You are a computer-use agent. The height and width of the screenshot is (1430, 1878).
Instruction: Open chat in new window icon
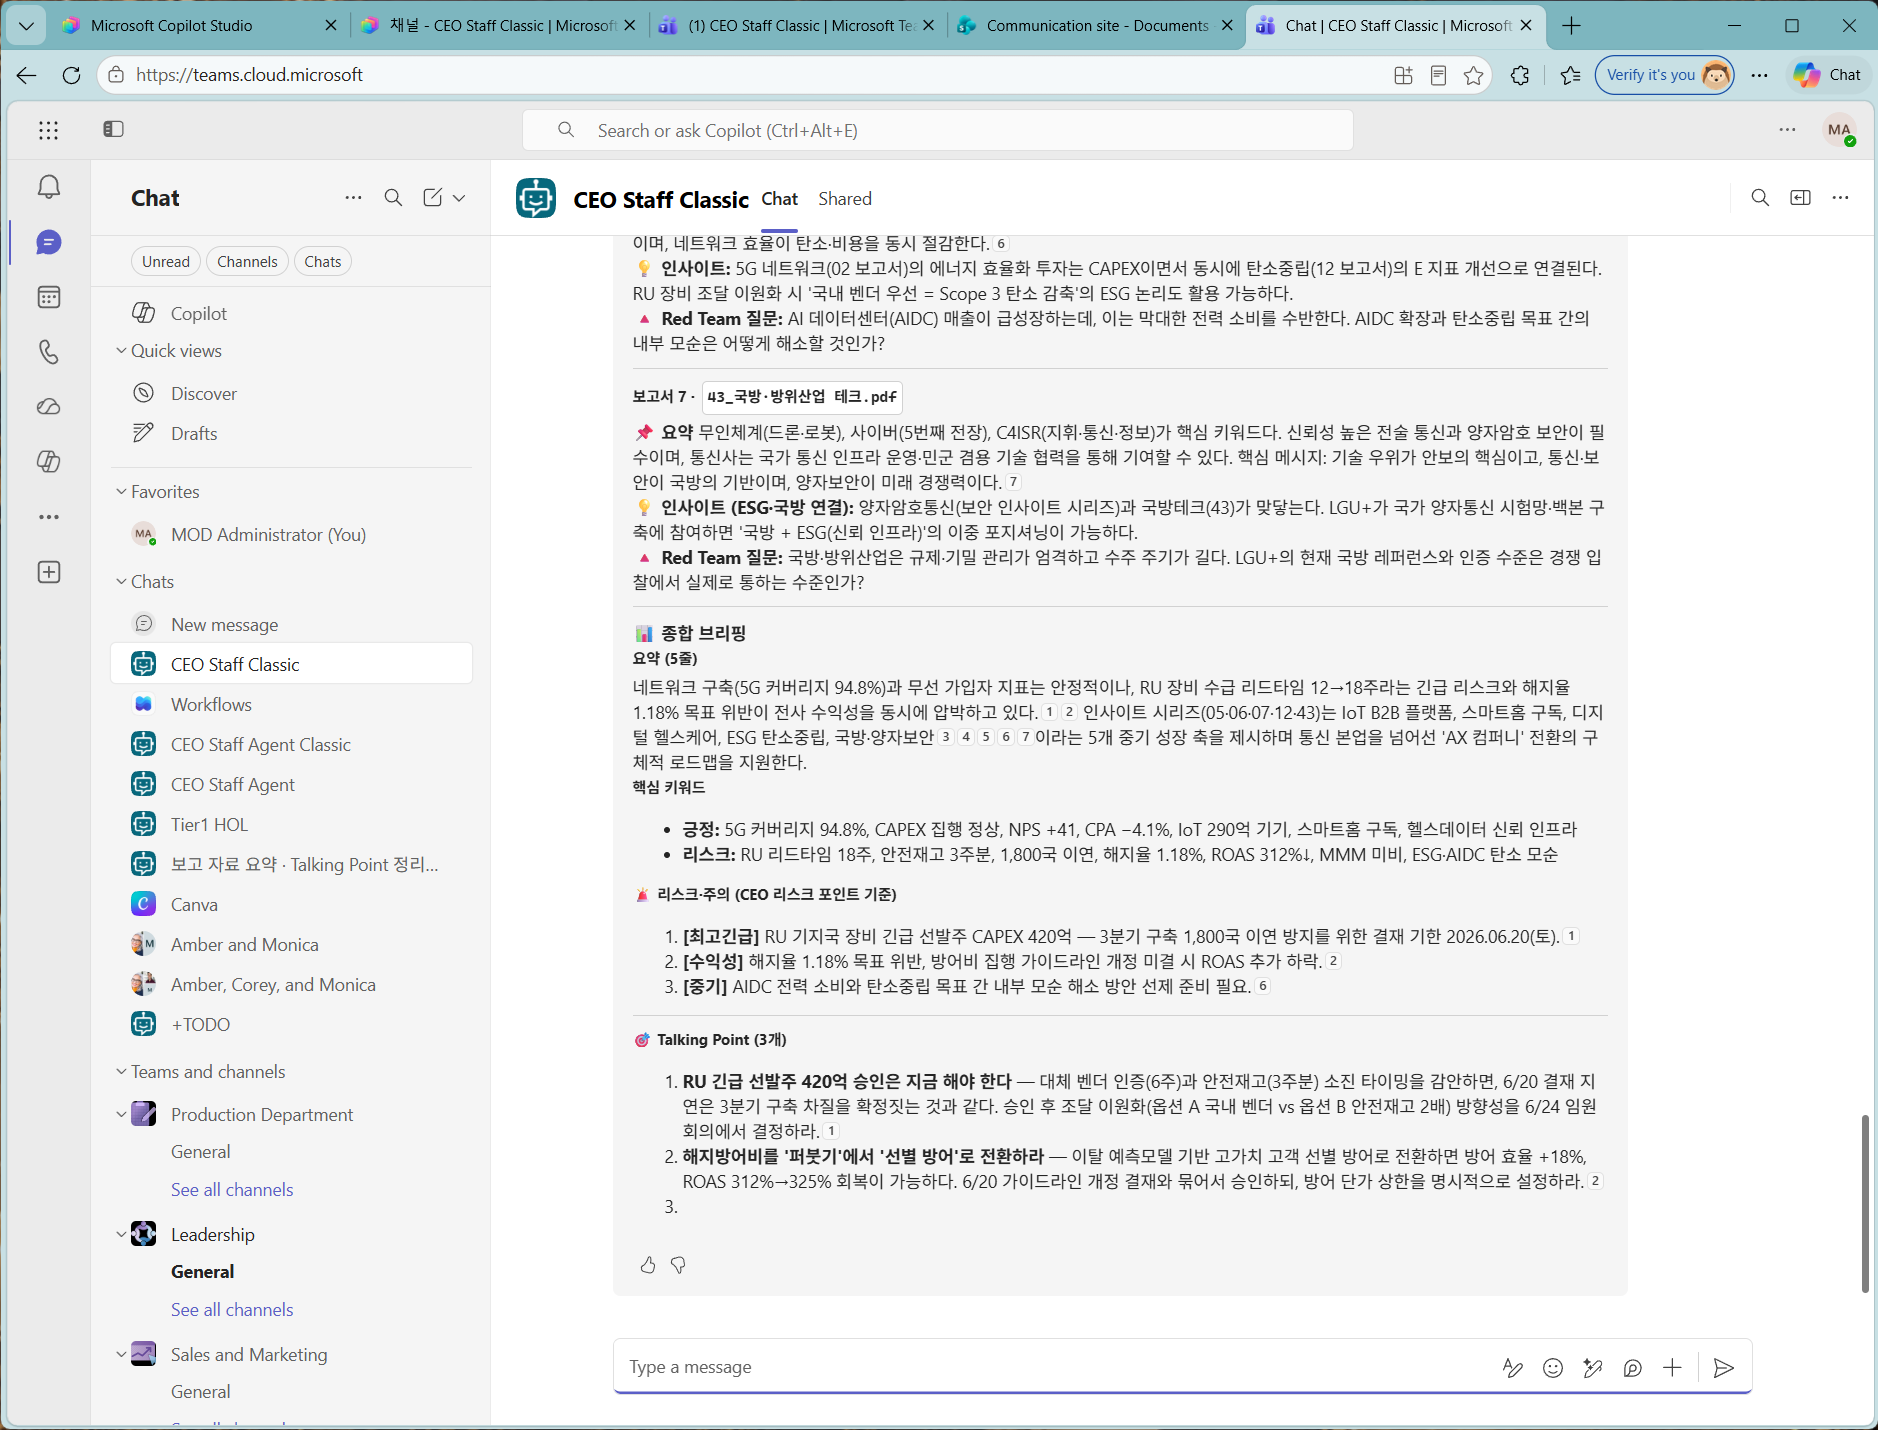tap(1800, 198)
